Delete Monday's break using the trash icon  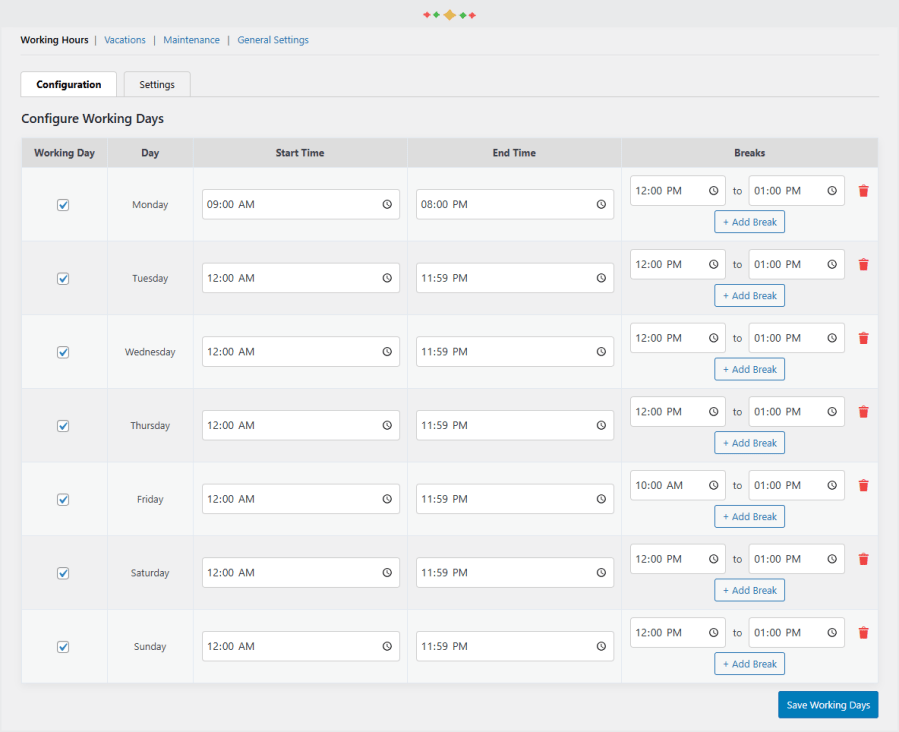click(863, 190)
